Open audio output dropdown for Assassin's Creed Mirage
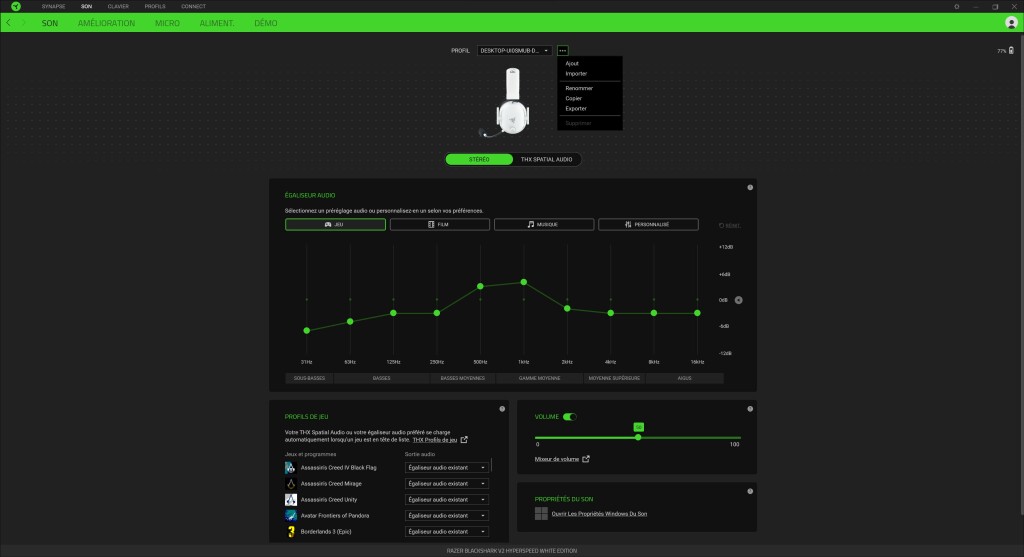This screenshot has width=1024, height=557. coord(447,484)
